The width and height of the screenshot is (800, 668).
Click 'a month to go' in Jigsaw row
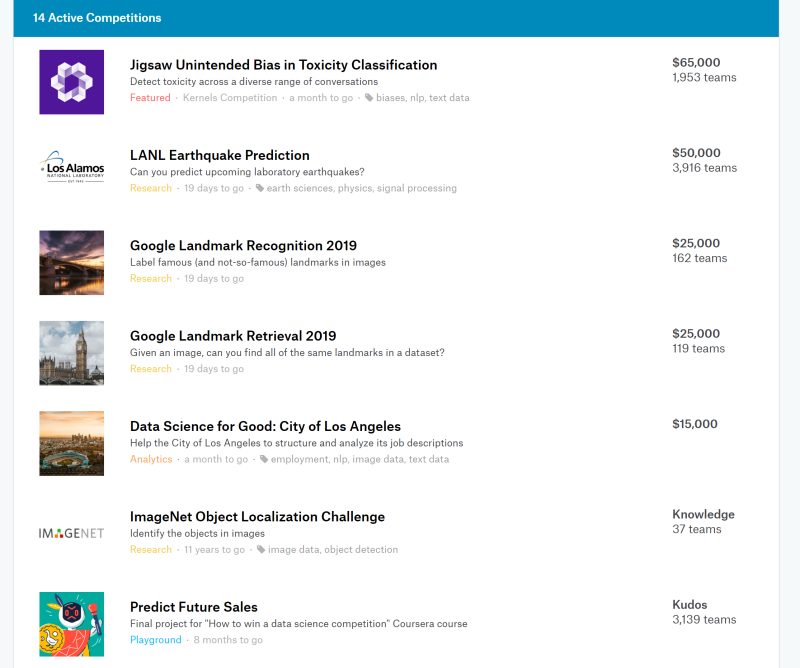(x=321, y=98)
